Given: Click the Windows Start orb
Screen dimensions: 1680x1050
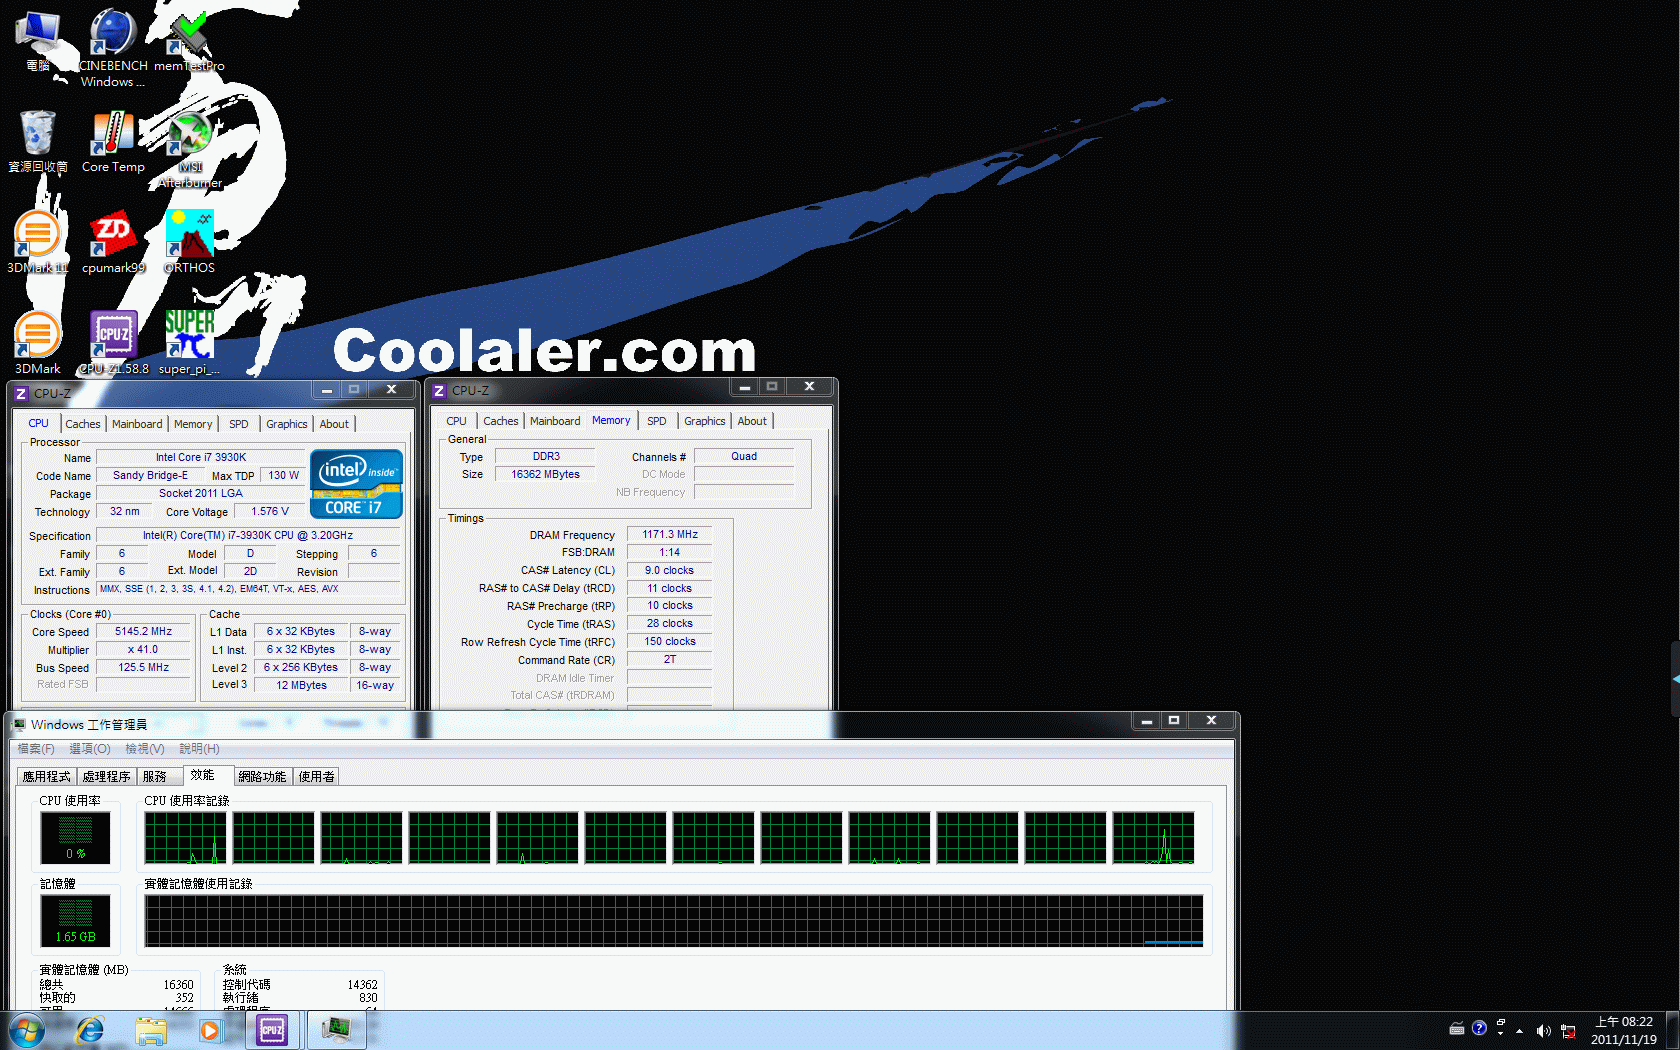Looking at the screenshot, I should click(x=27, y=1030).
